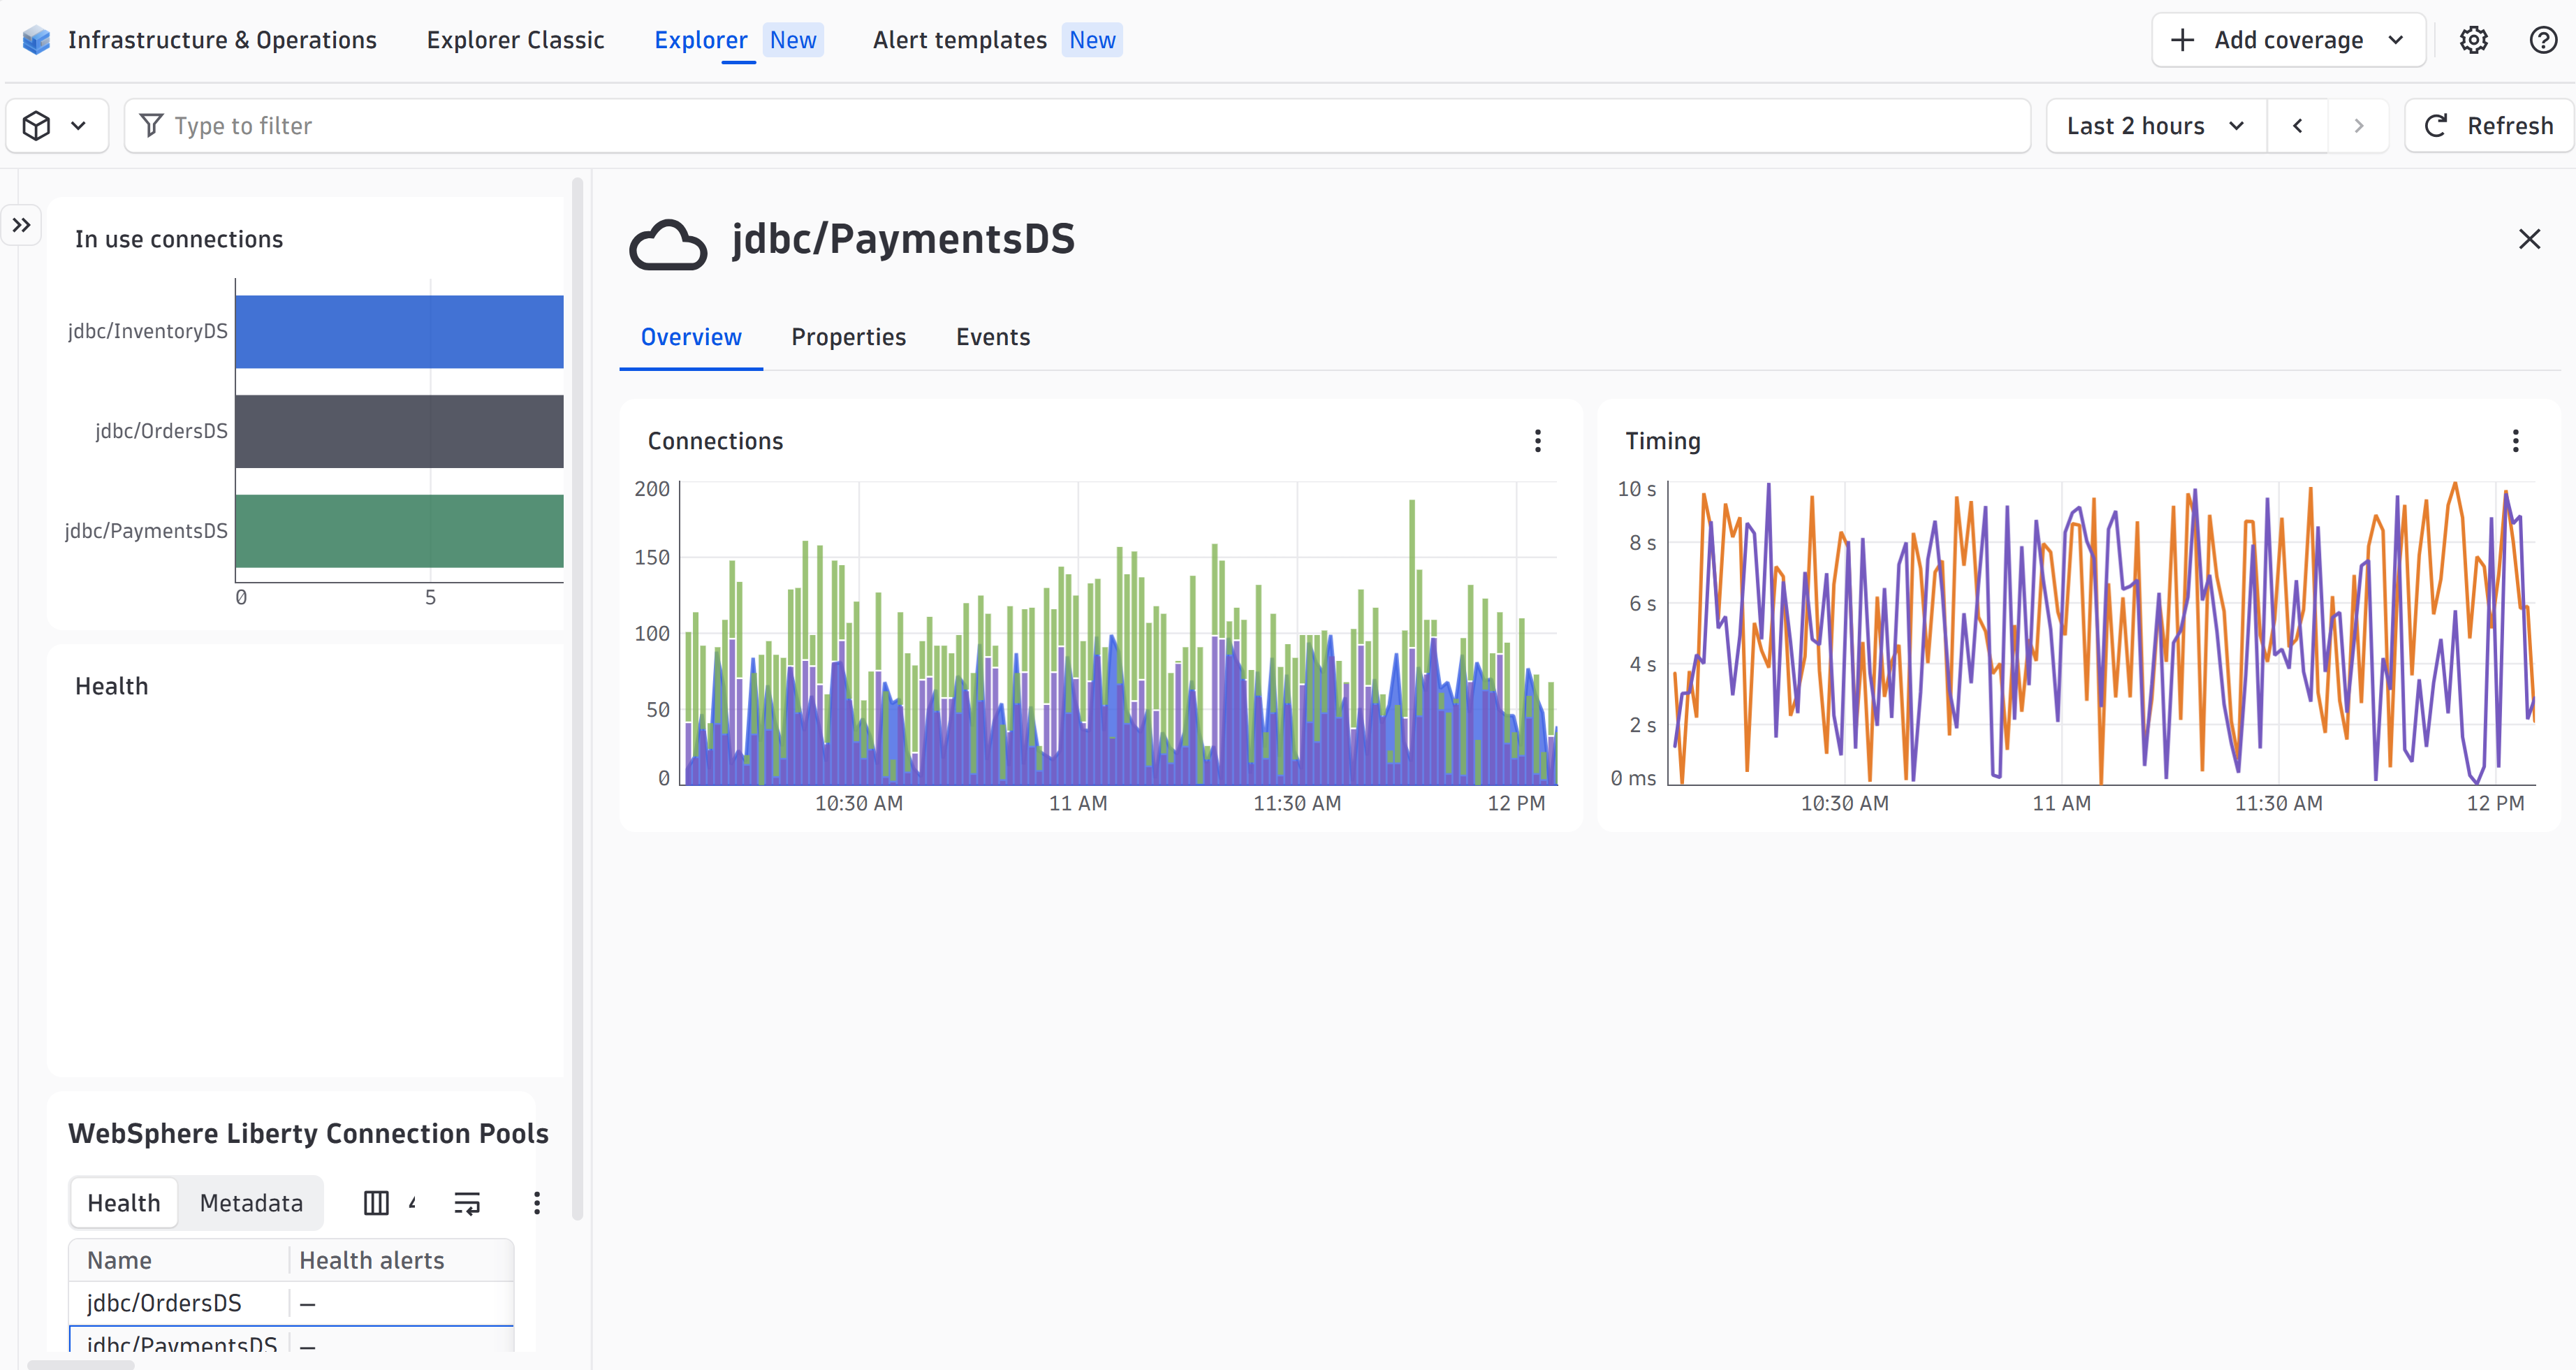Expand the Add coverage dropdown chevron
The height and width of the screenshot is (1370, 2576).
pyautogui.click(x=2396, y=40)
